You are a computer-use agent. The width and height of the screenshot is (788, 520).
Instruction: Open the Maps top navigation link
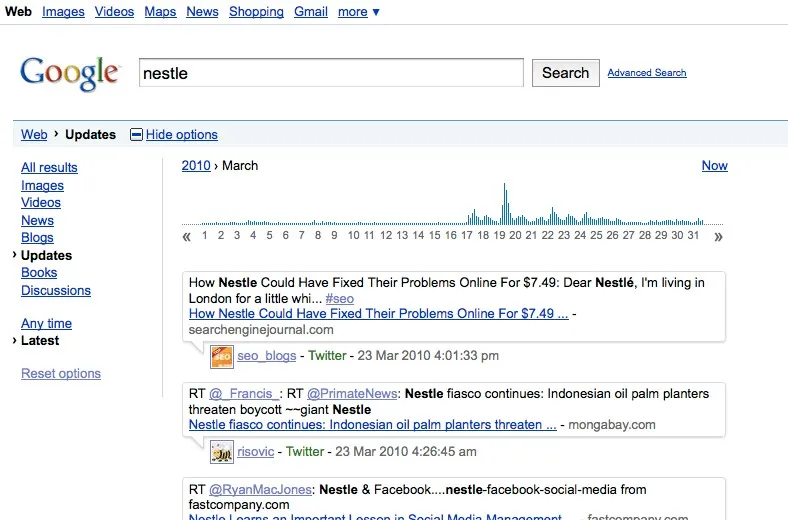160,12
